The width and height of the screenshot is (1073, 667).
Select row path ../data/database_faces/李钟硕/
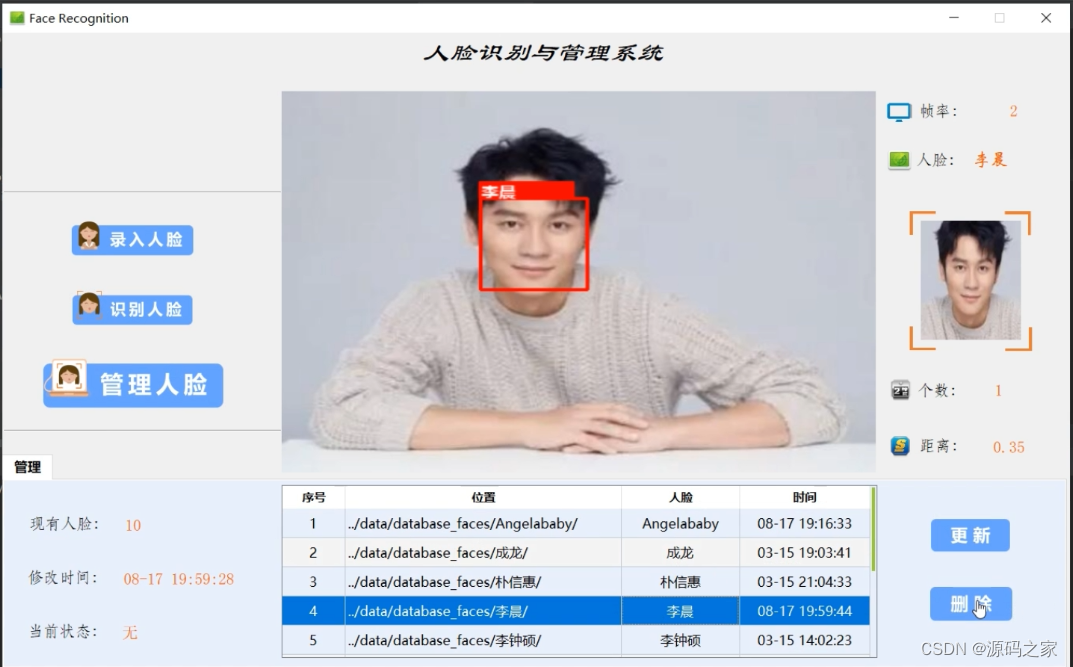pyautogui.click(x=483, y=640)
